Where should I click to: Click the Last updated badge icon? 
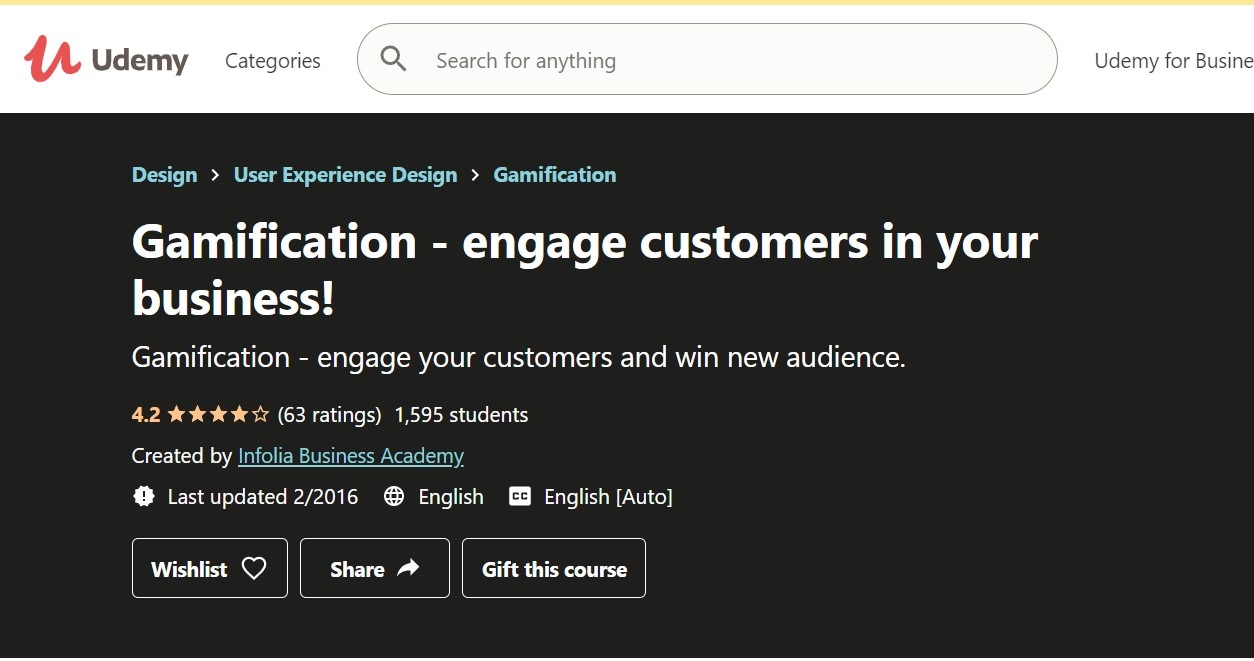tap(144, 497)
